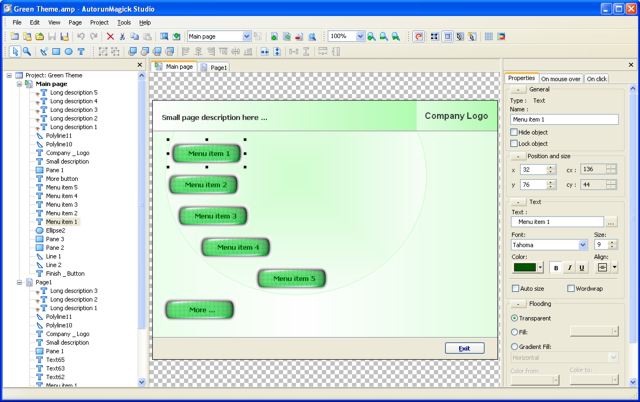This screenshot has width=640, height=402.
Task: Click the dark green text color swatch
Action: tap(524, 267)
